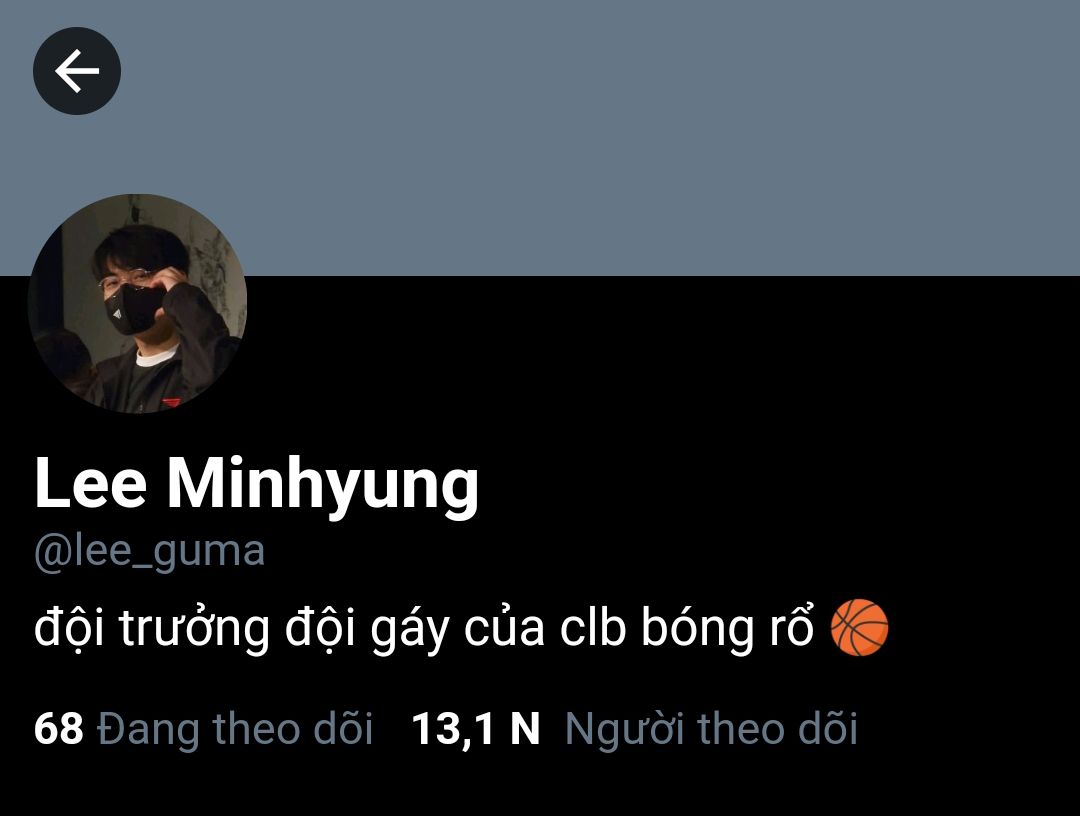Open the Đang theo dõi list
Screen dimensions: 1080x816
235,729
